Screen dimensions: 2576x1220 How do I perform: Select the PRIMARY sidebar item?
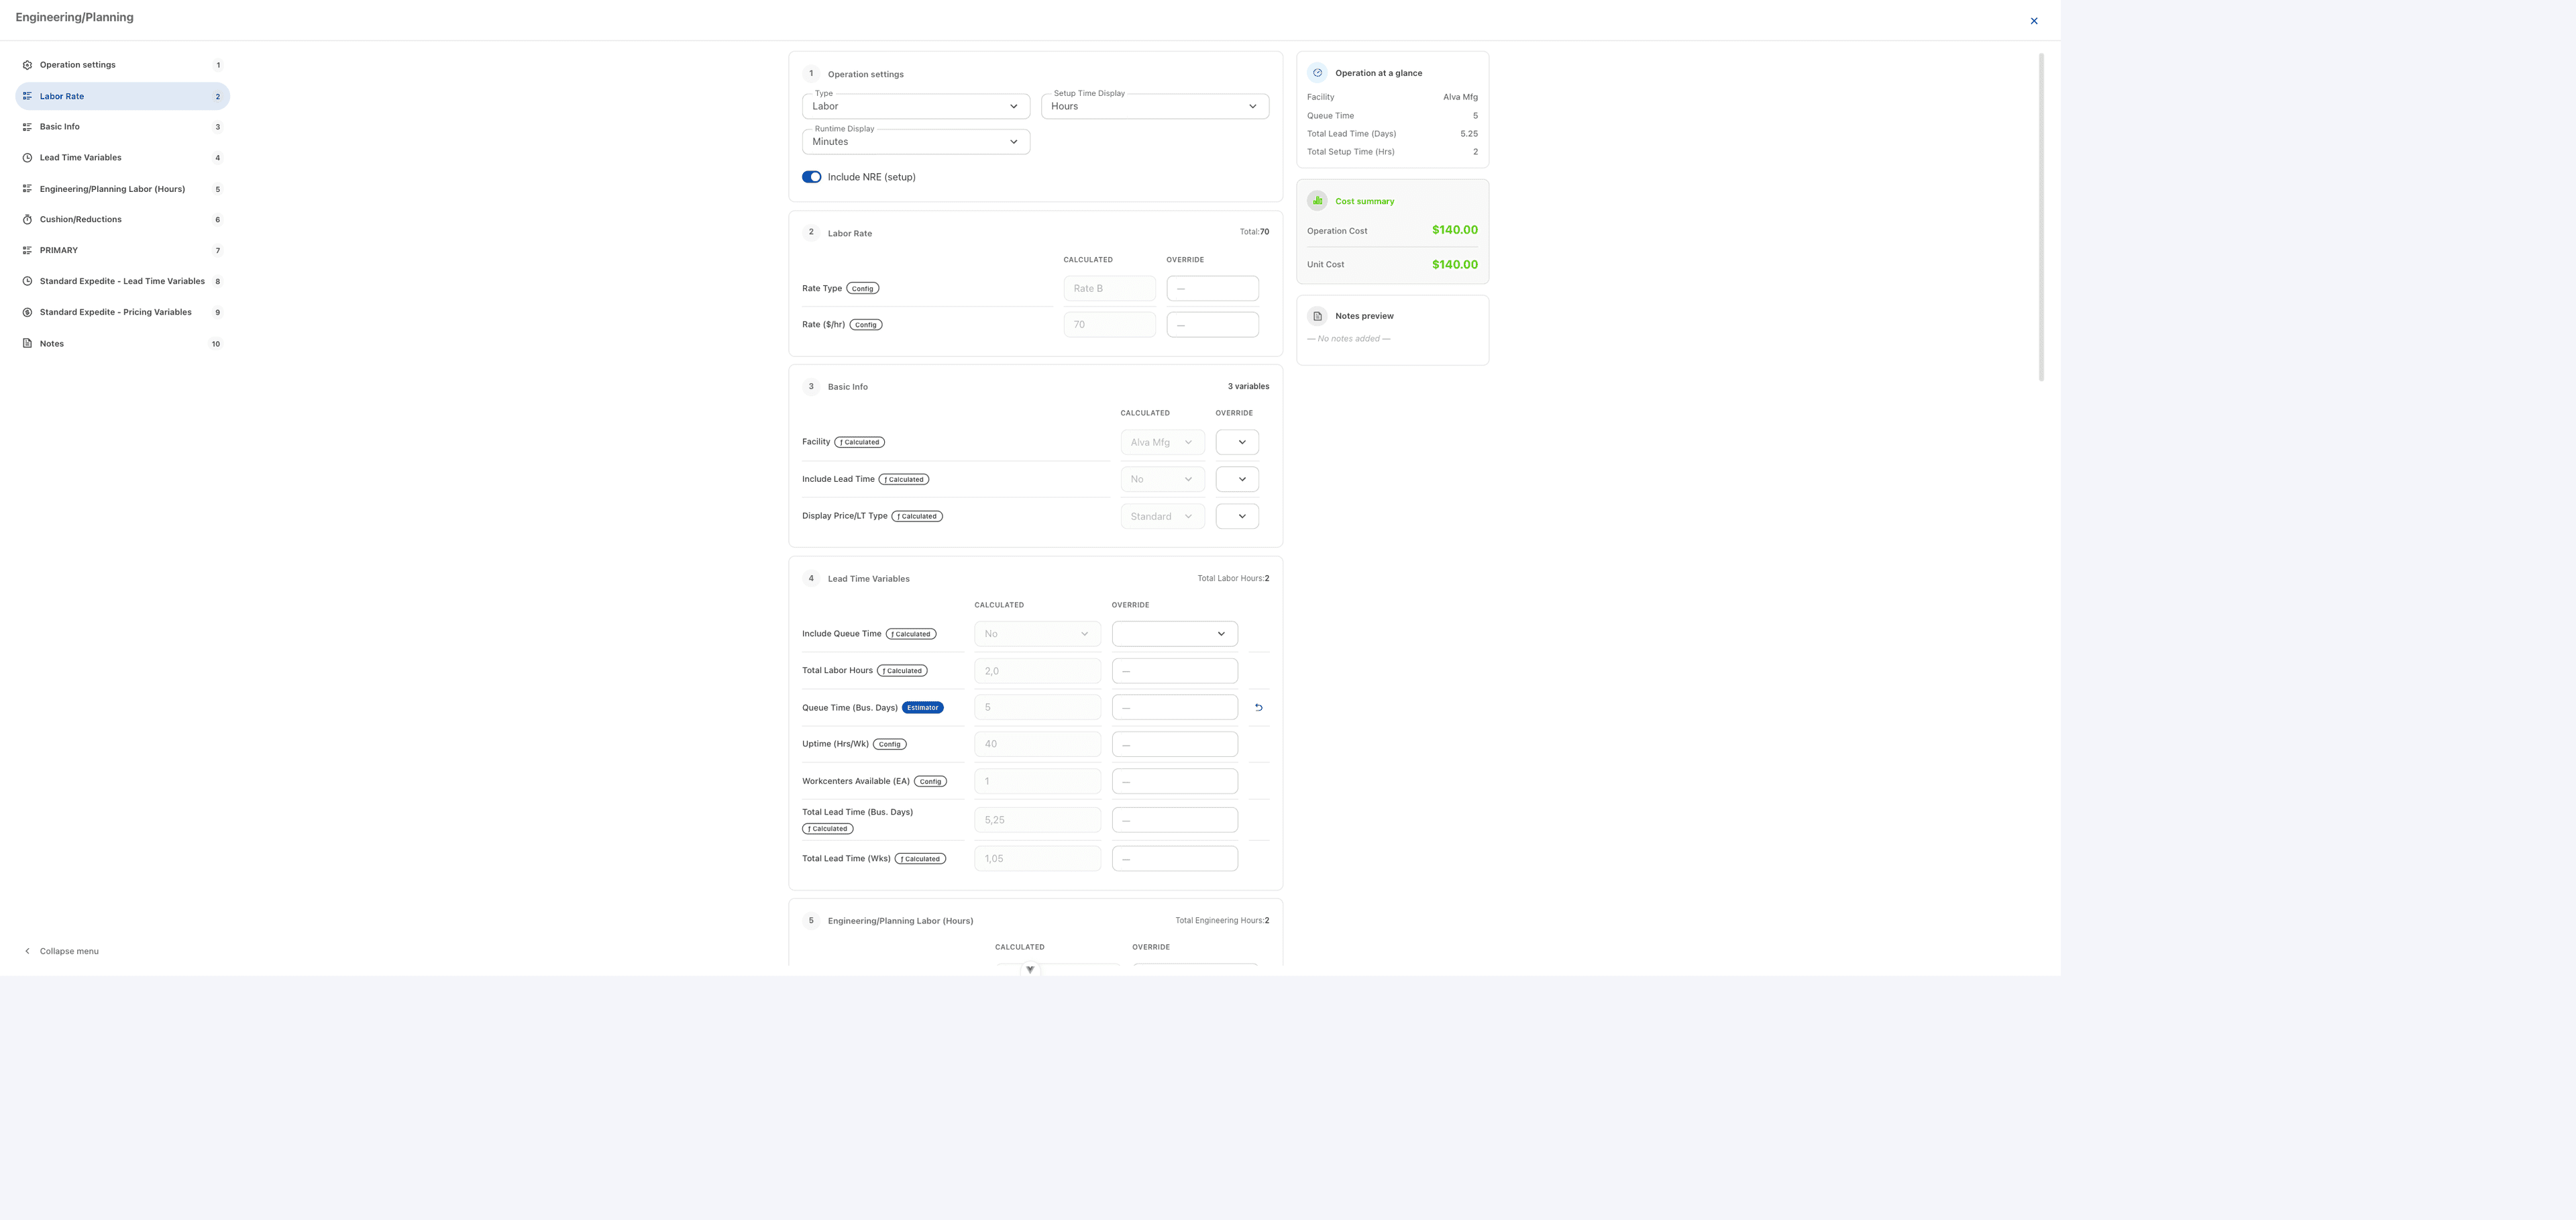pos(122,251)
